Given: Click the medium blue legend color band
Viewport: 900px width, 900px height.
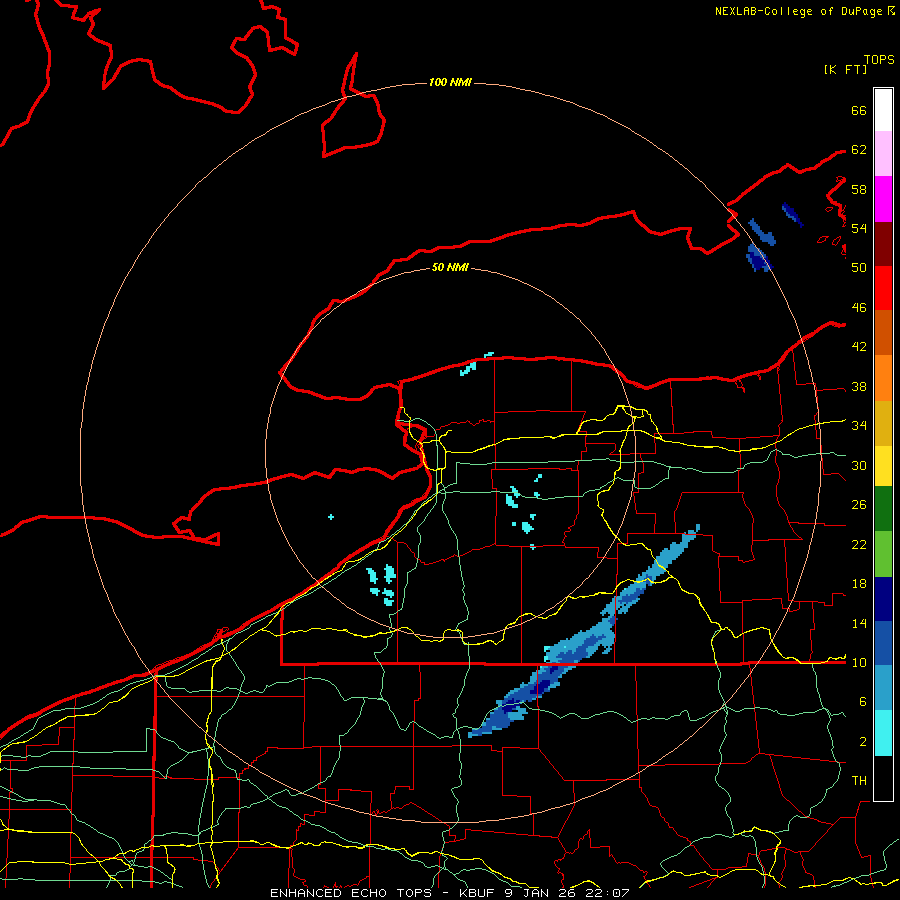Looking at the screenshot, I should click(x=883, y=643).
